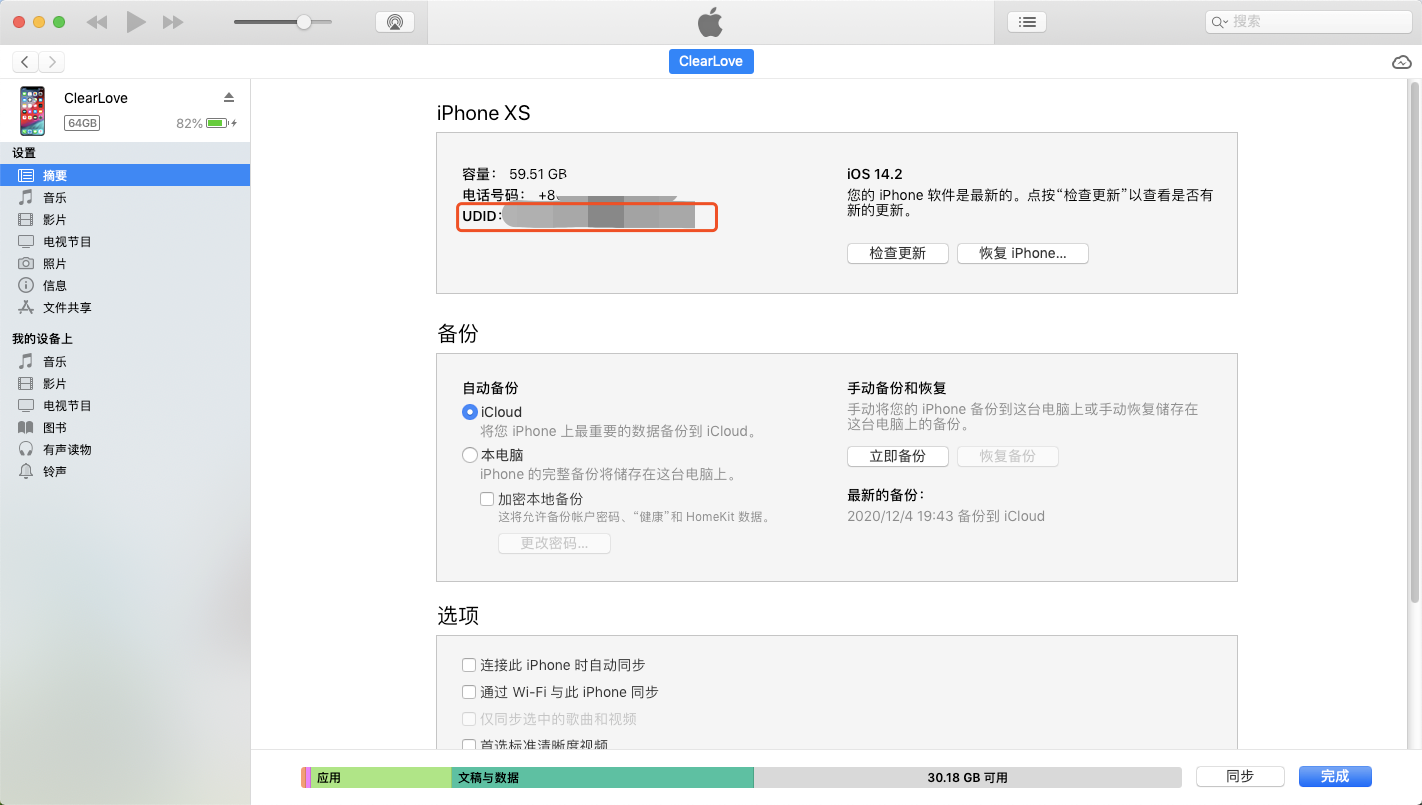Click 检查更新 to check for iOS updates
This screenshot has height=805, width=1422.
pos(897,253)
